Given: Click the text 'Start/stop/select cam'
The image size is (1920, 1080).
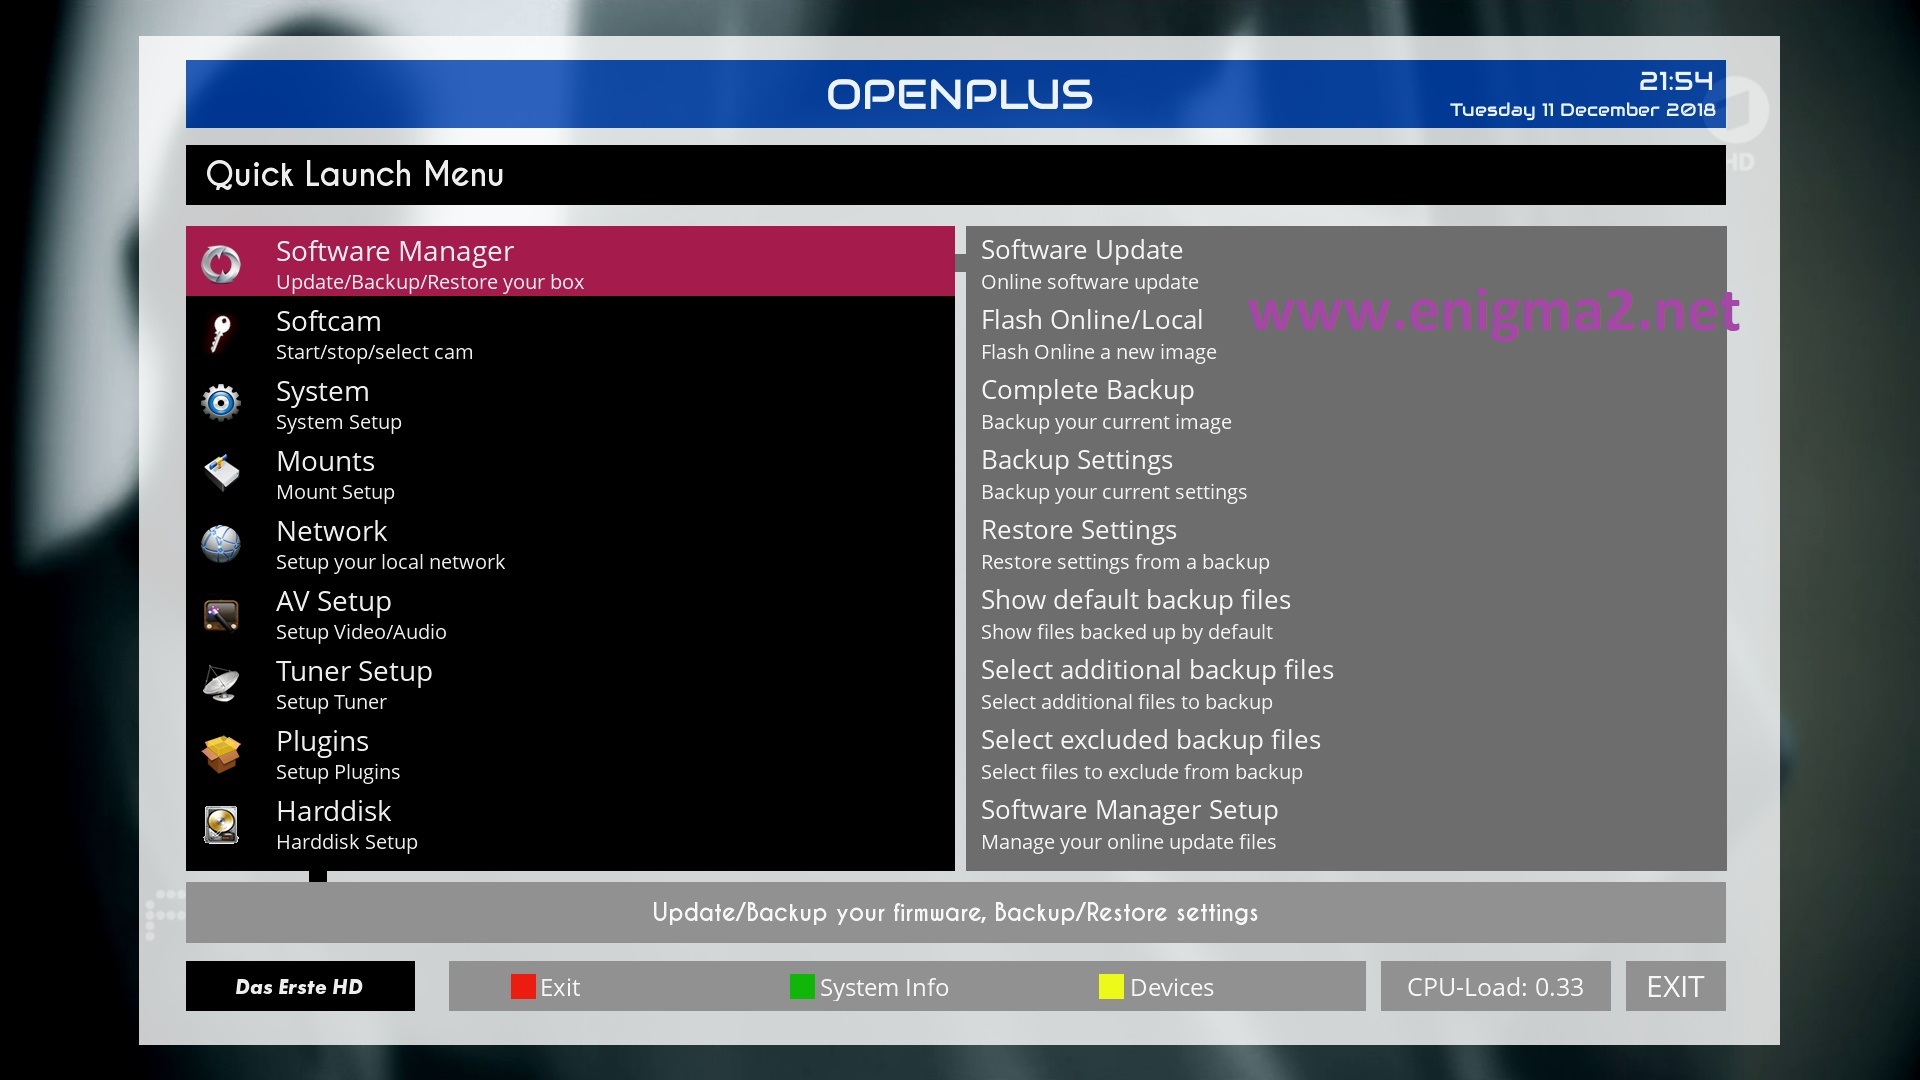Looking at the screenshot, I should point(374,352).
